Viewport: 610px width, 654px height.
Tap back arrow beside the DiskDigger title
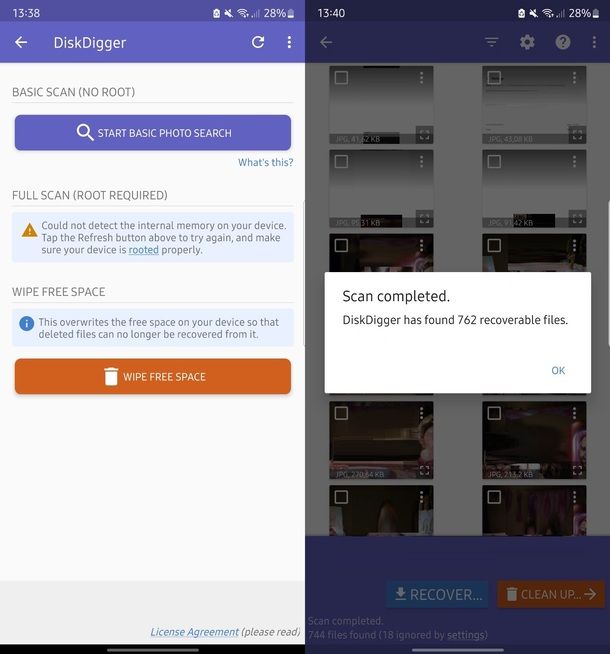click(x=21, y=42)
